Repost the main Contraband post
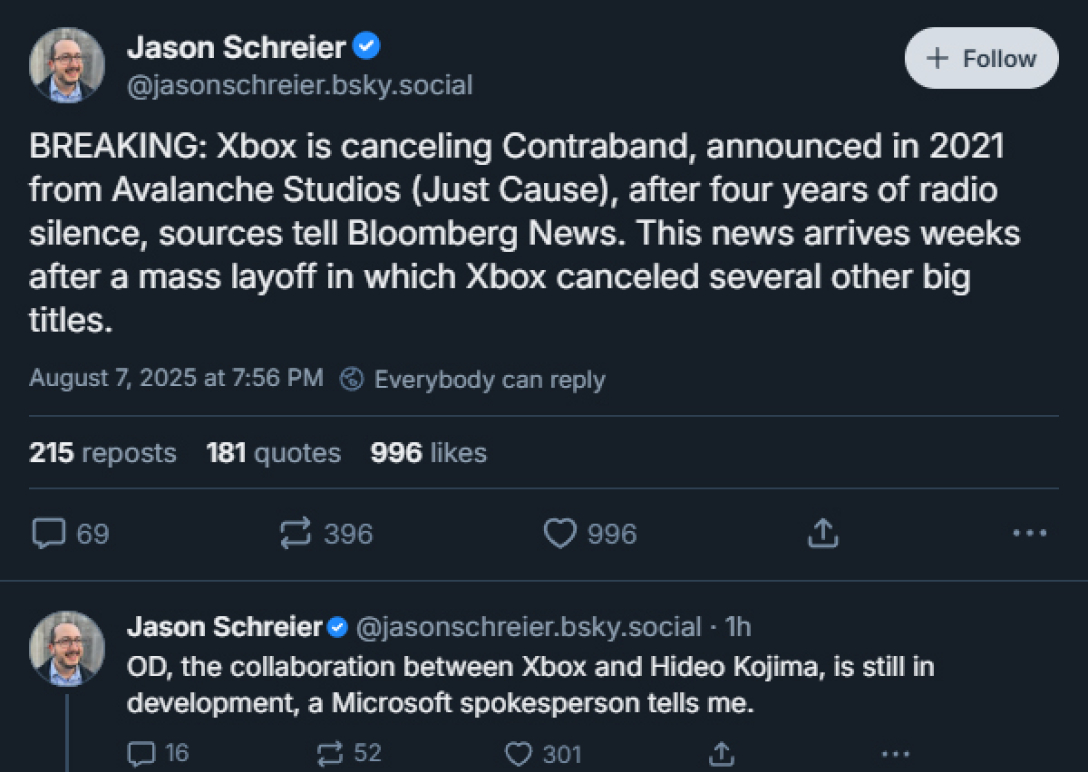This screenshot has height=772, width=1088. click(296, 534)
